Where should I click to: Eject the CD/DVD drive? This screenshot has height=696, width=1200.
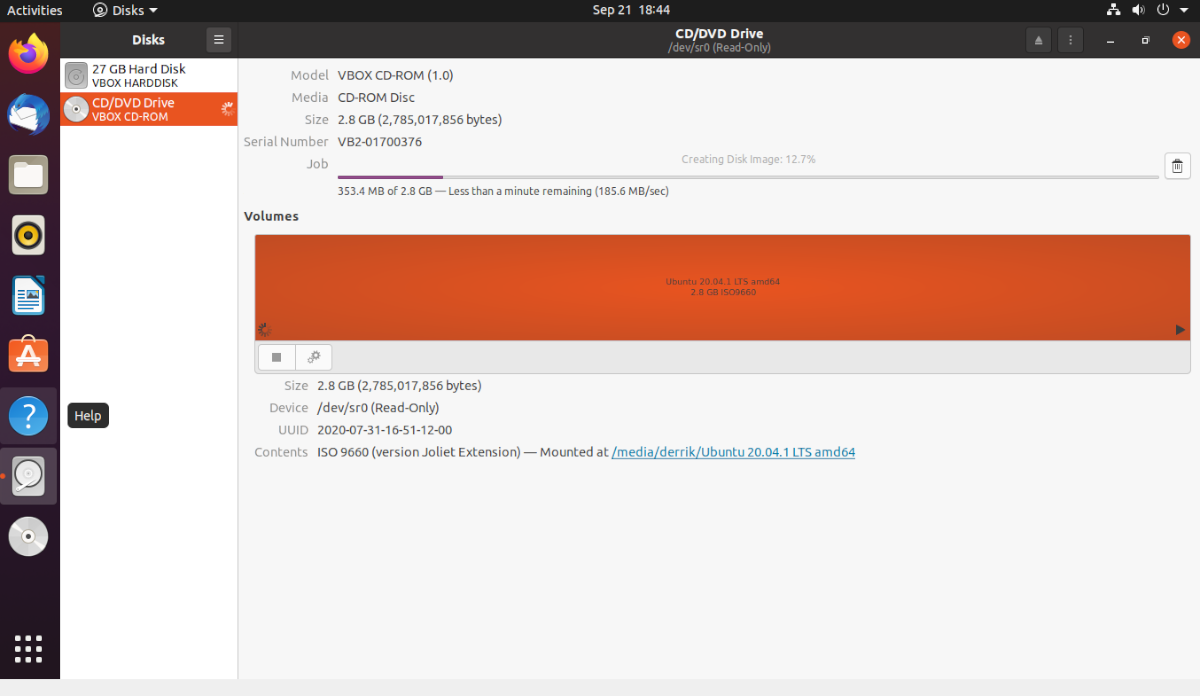point(1038,40)
